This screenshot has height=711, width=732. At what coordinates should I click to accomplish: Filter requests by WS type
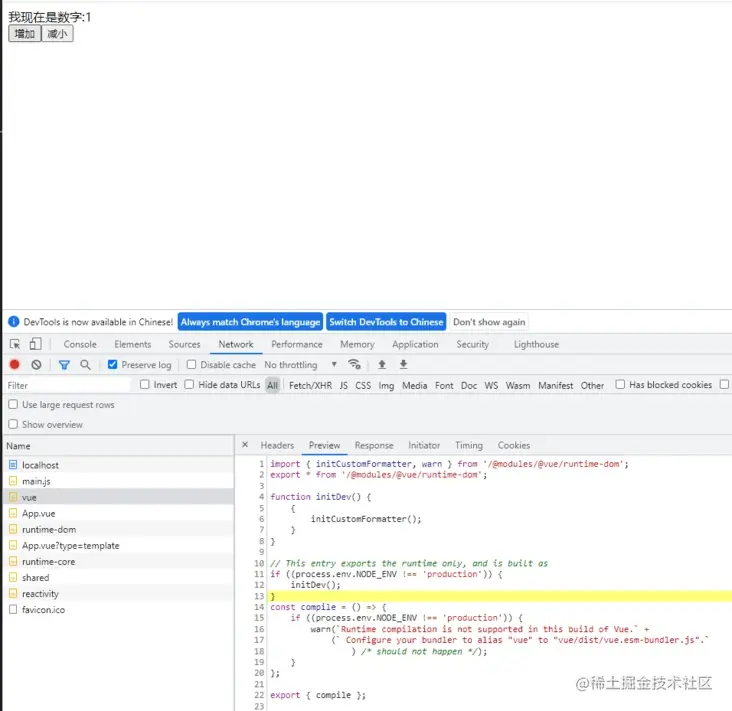click(x=491, y=386)
